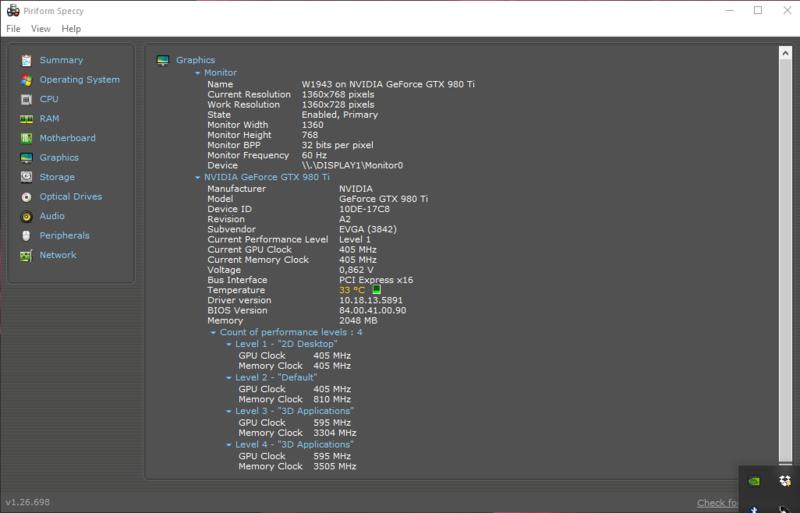Image resolution: width=800 pixels, height=513 pixels.
Task: Collapse Count of performance levels node
Action: (213, 332)
